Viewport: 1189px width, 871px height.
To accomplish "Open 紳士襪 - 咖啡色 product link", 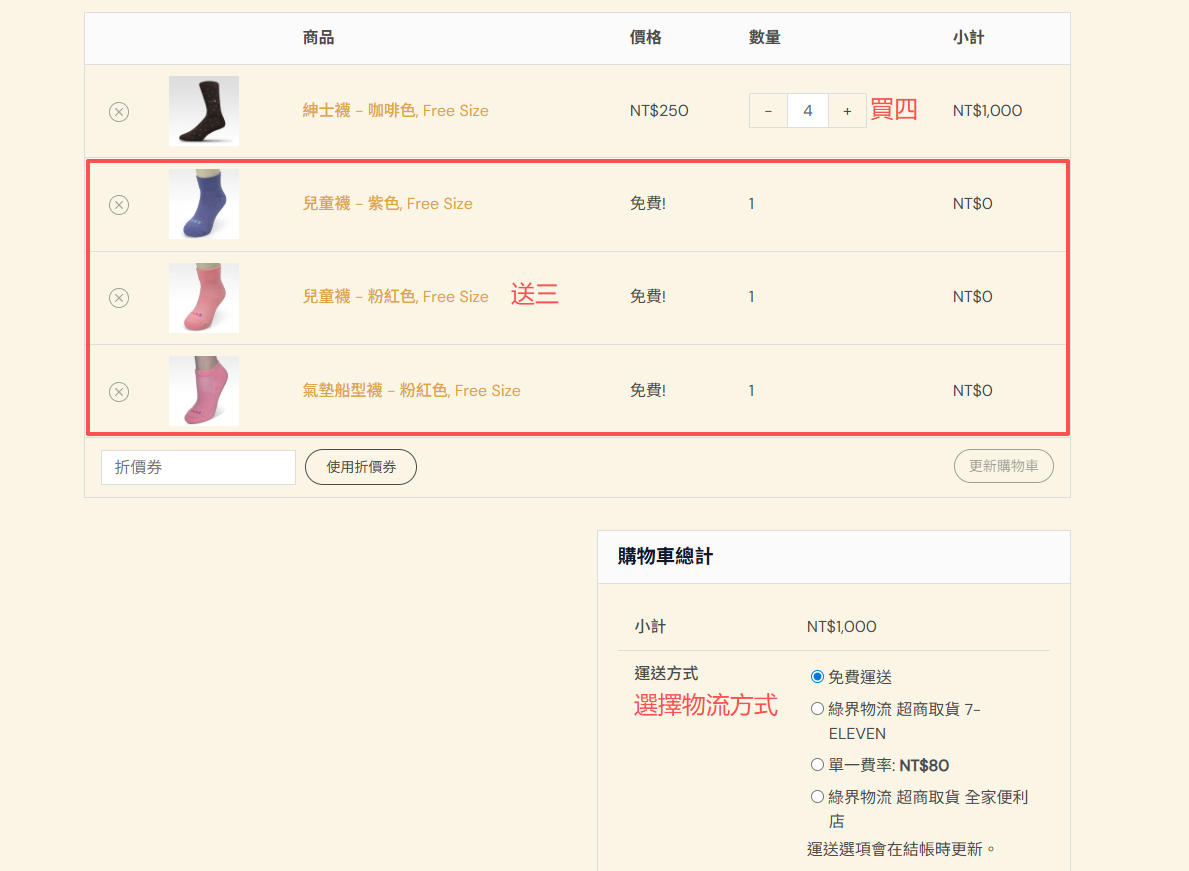I will 395,111.
